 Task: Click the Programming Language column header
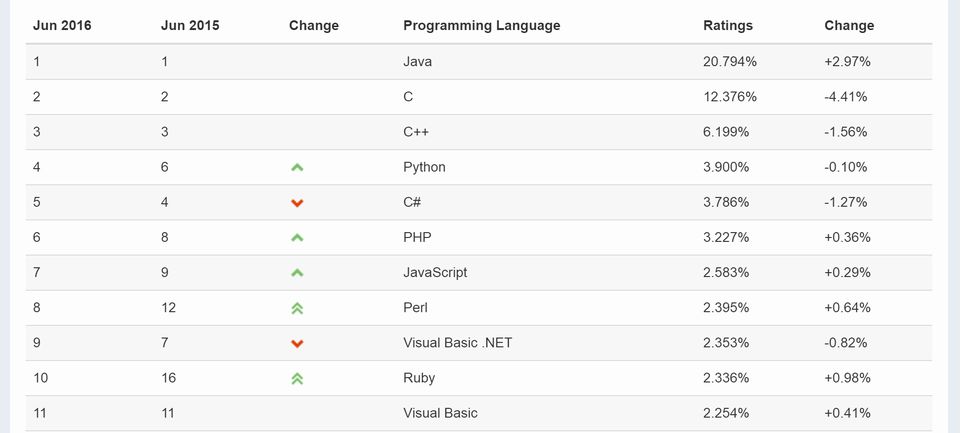pyautogui.click(x=481, y=25)
